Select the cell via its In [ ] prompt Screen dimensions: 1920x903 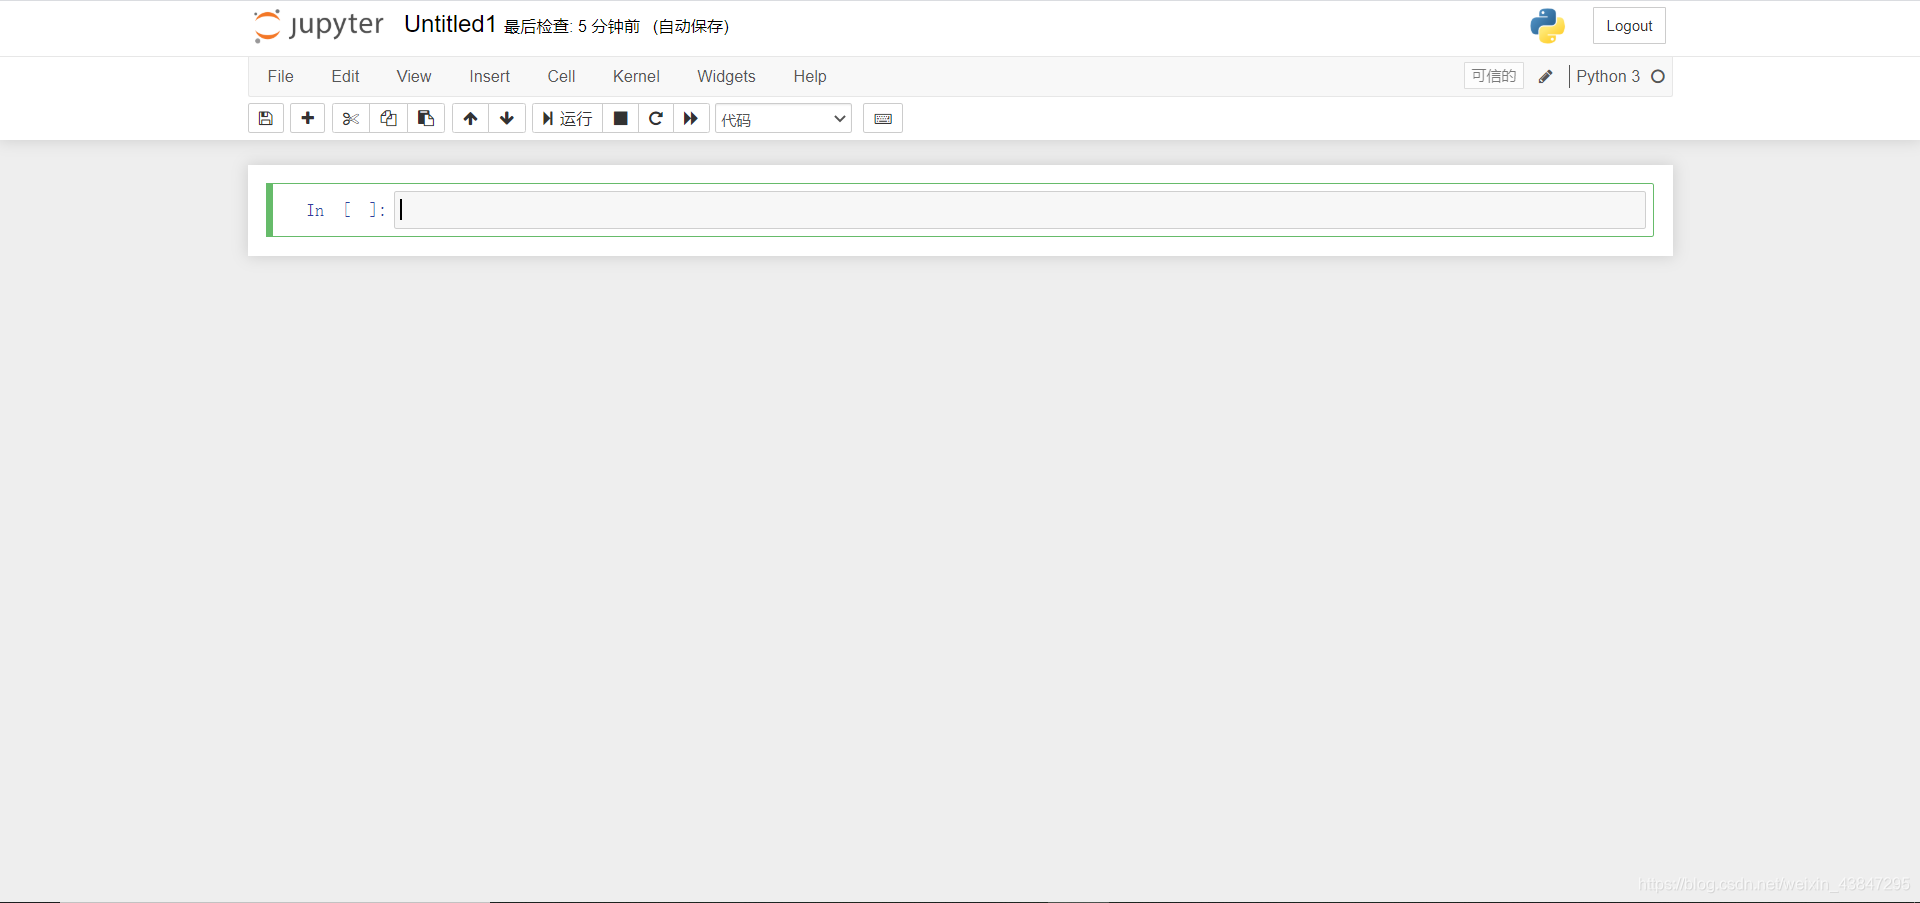345,210
